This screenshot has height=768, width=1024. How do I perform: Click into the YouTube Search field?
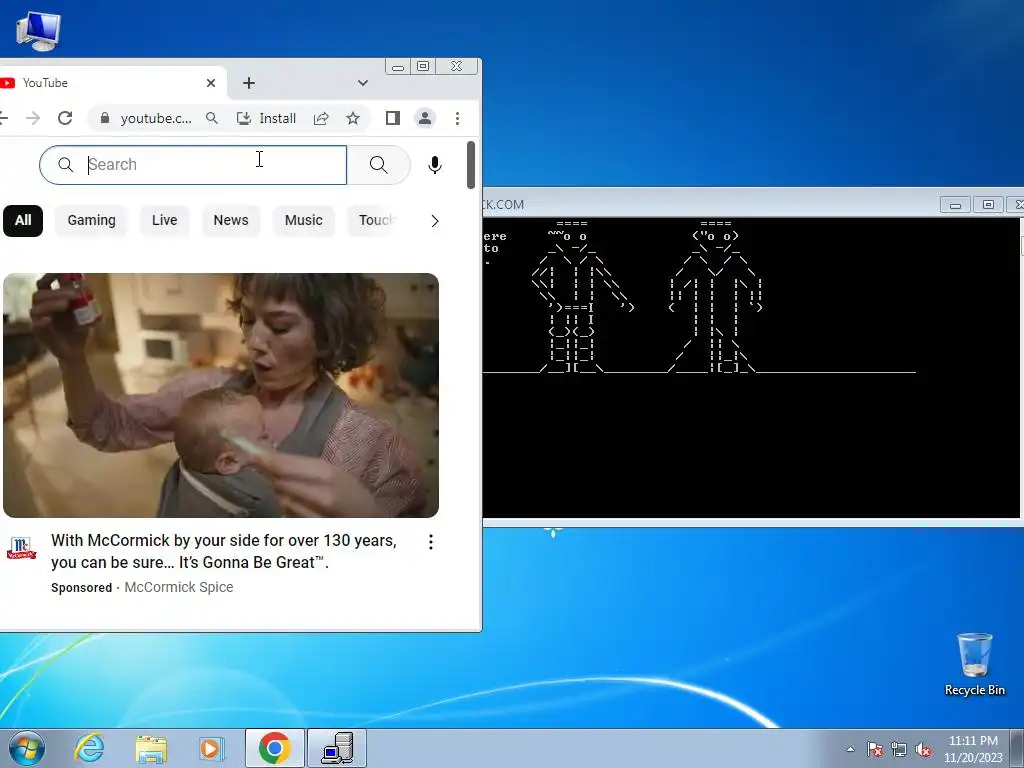(x=193, y=165)
